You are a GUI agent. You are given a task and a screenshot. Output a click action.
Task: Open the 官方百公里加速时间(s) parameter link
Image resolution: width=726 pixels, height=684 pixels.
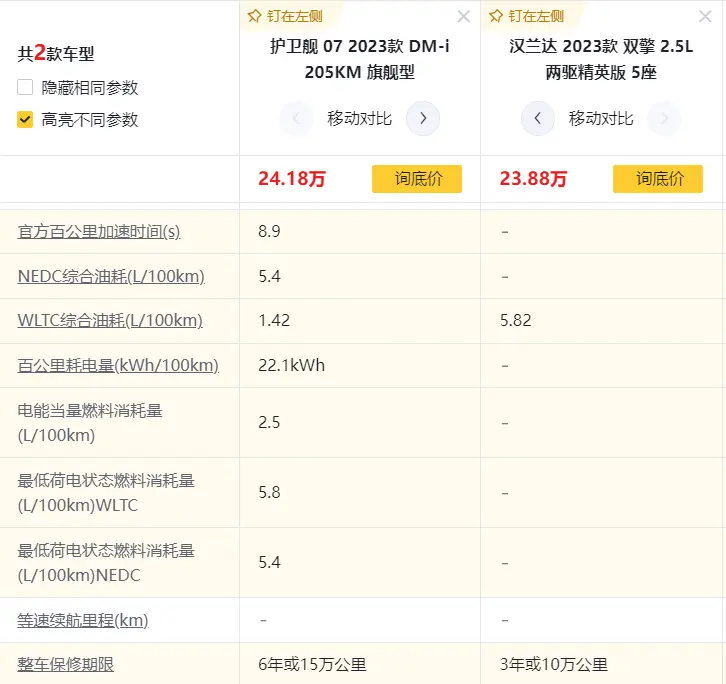[99, 231]
